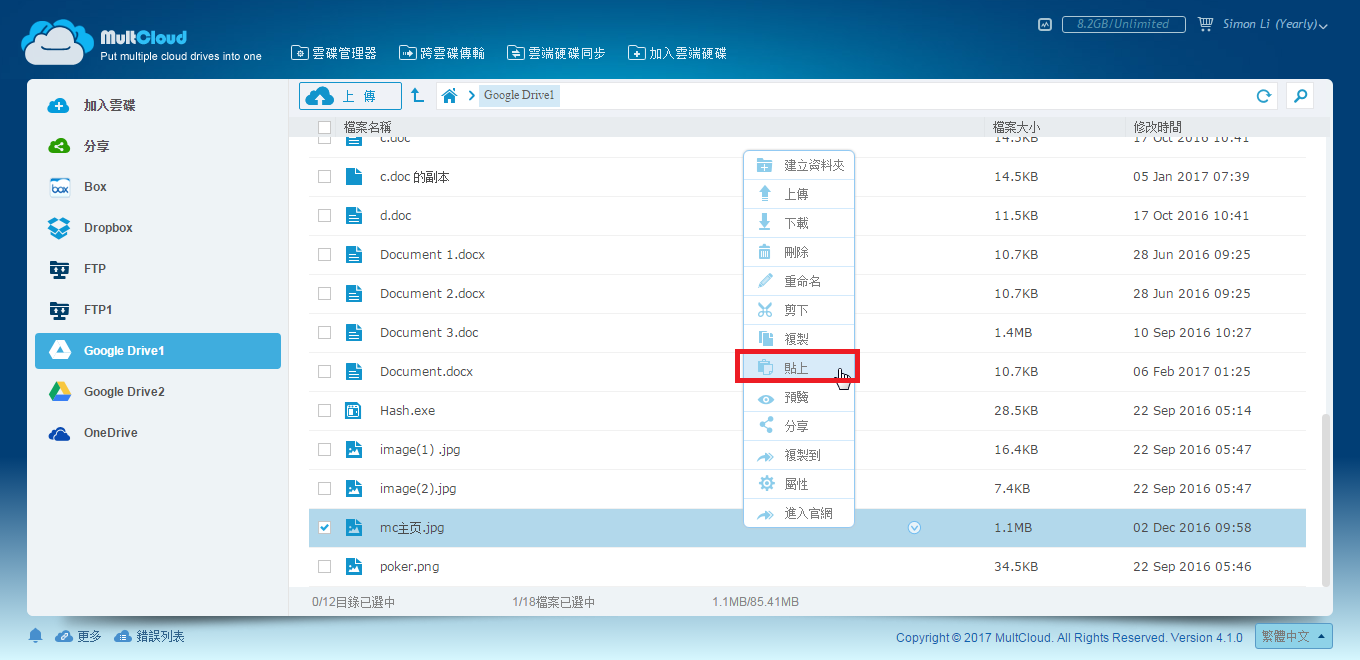Go to the home breadcrumb icon

(450, 96)
